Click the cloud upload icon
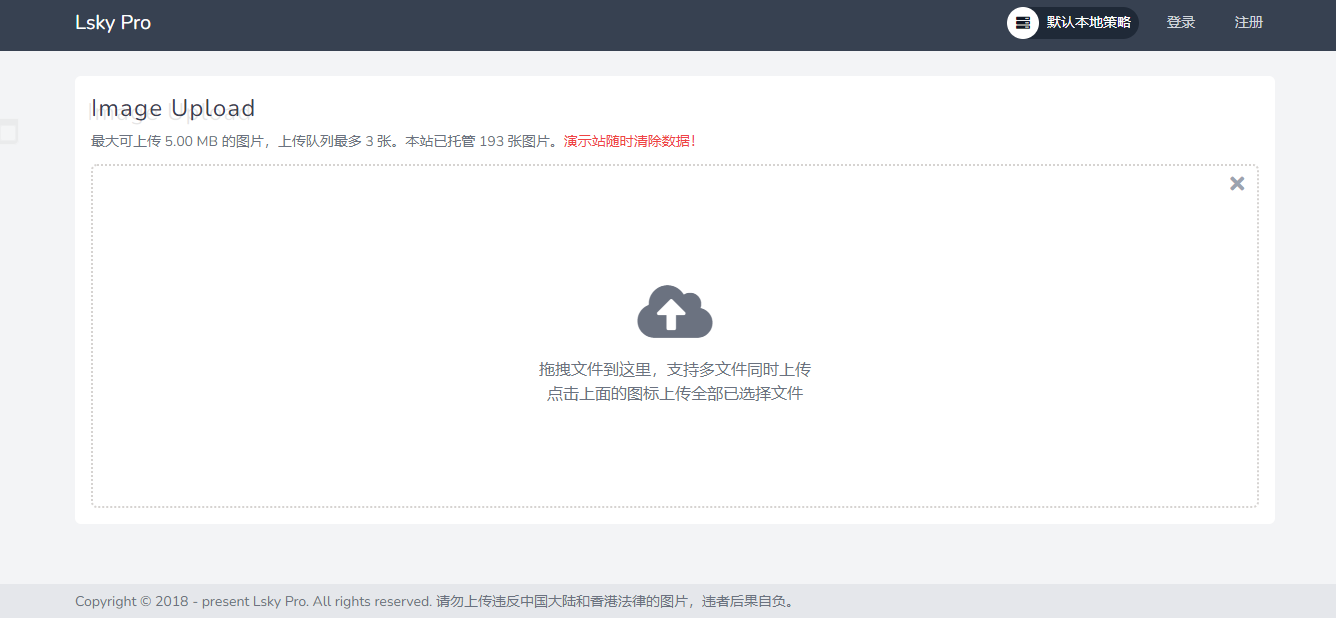 [674, 312]
